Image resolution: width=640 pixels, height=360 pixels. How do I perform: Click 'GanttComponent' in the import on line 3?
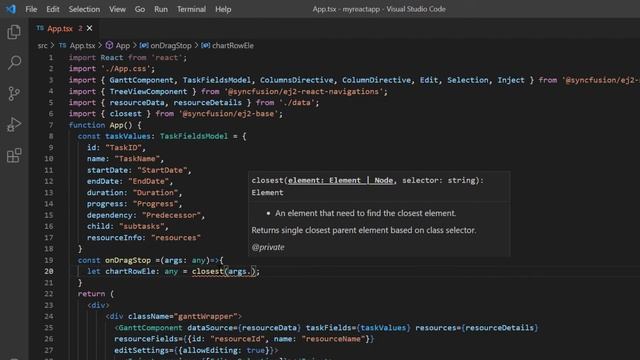141,80
